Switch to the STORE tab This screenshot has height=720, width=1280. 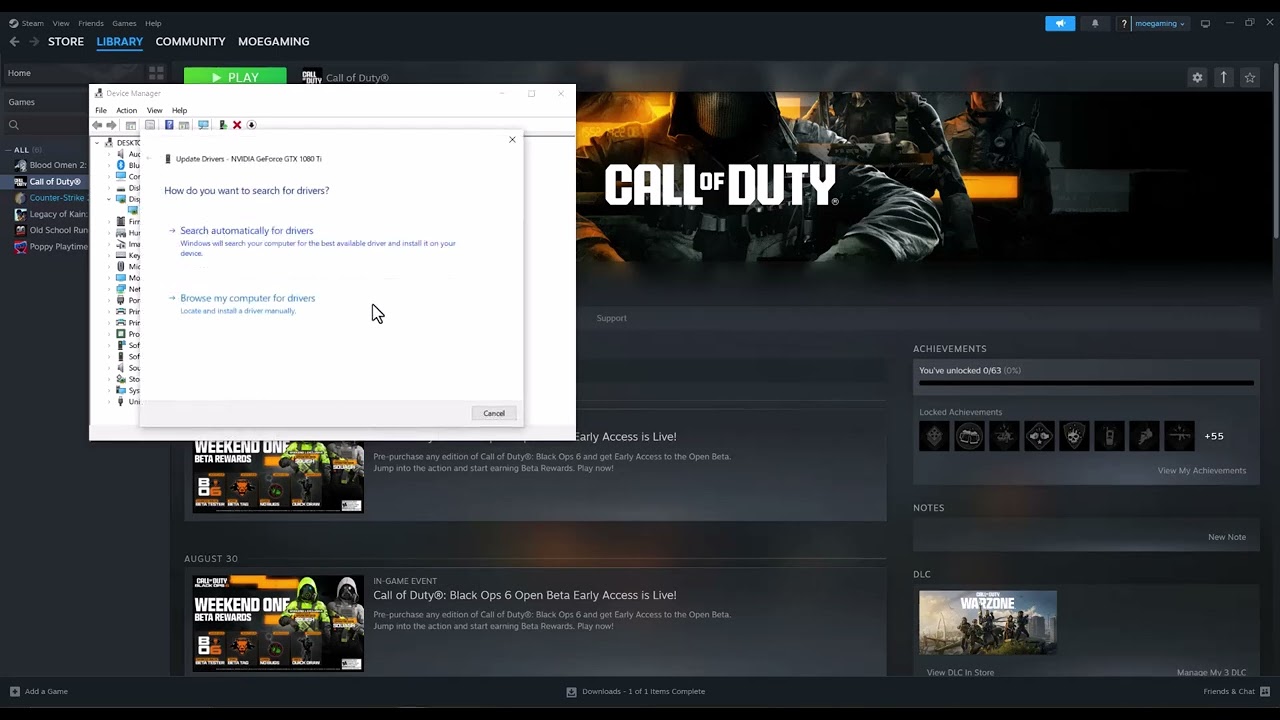coord(66,41)
